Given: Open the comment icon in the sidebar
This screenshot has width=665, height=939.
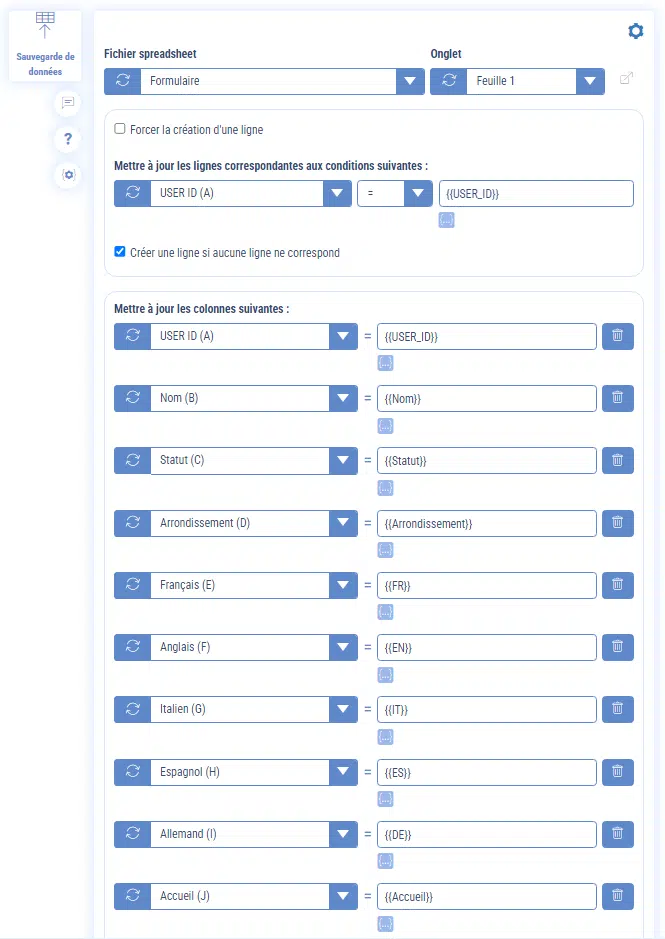Looking at the screenshot, I should pyautogui.click(x=68, y=102).
